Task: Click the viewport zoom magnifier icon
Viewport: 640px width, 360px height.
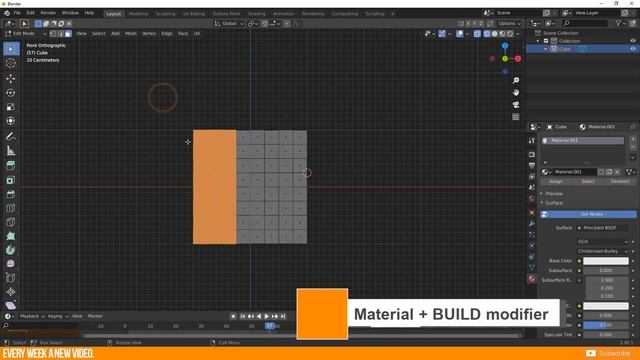Action: [516, 81]
